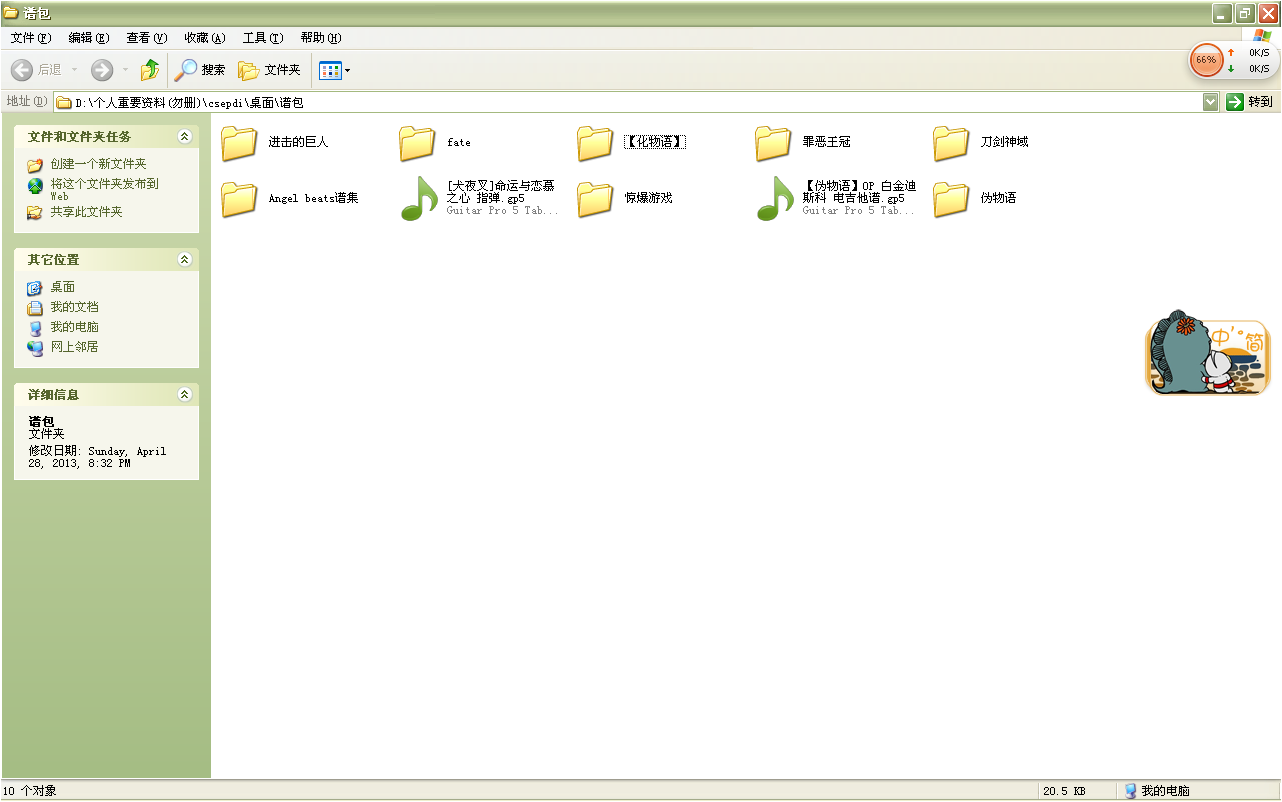Collapse the 详细信息 panel section

[x=184, y=394]
